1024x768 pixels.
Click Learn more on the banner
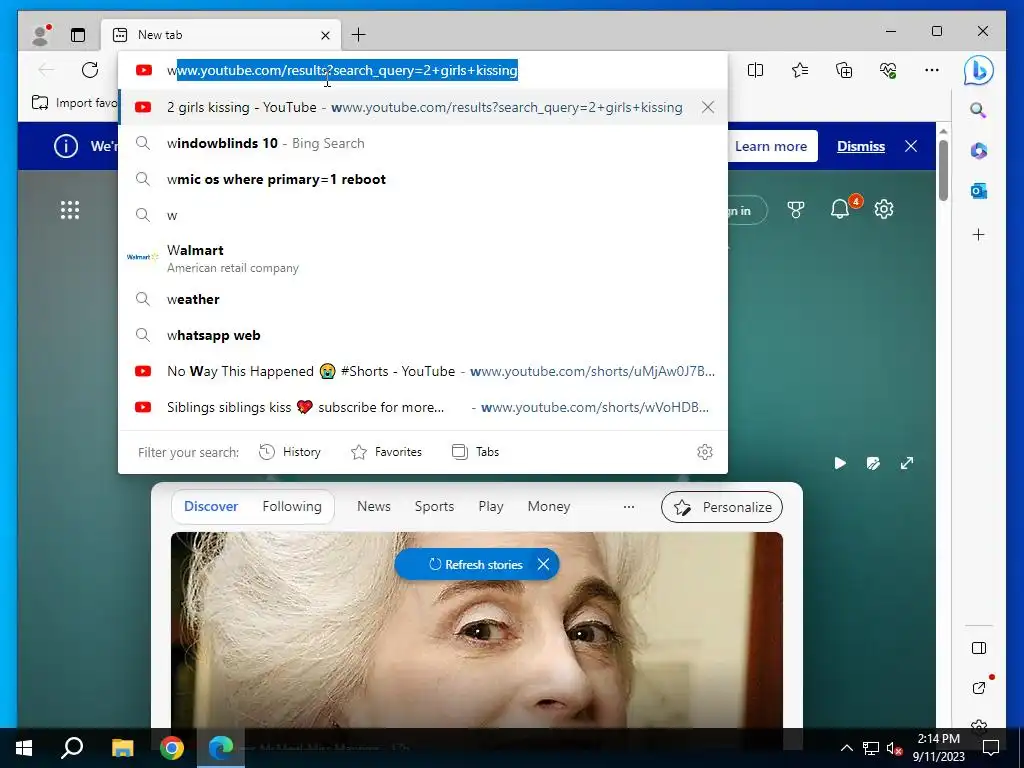coord(771,146)
